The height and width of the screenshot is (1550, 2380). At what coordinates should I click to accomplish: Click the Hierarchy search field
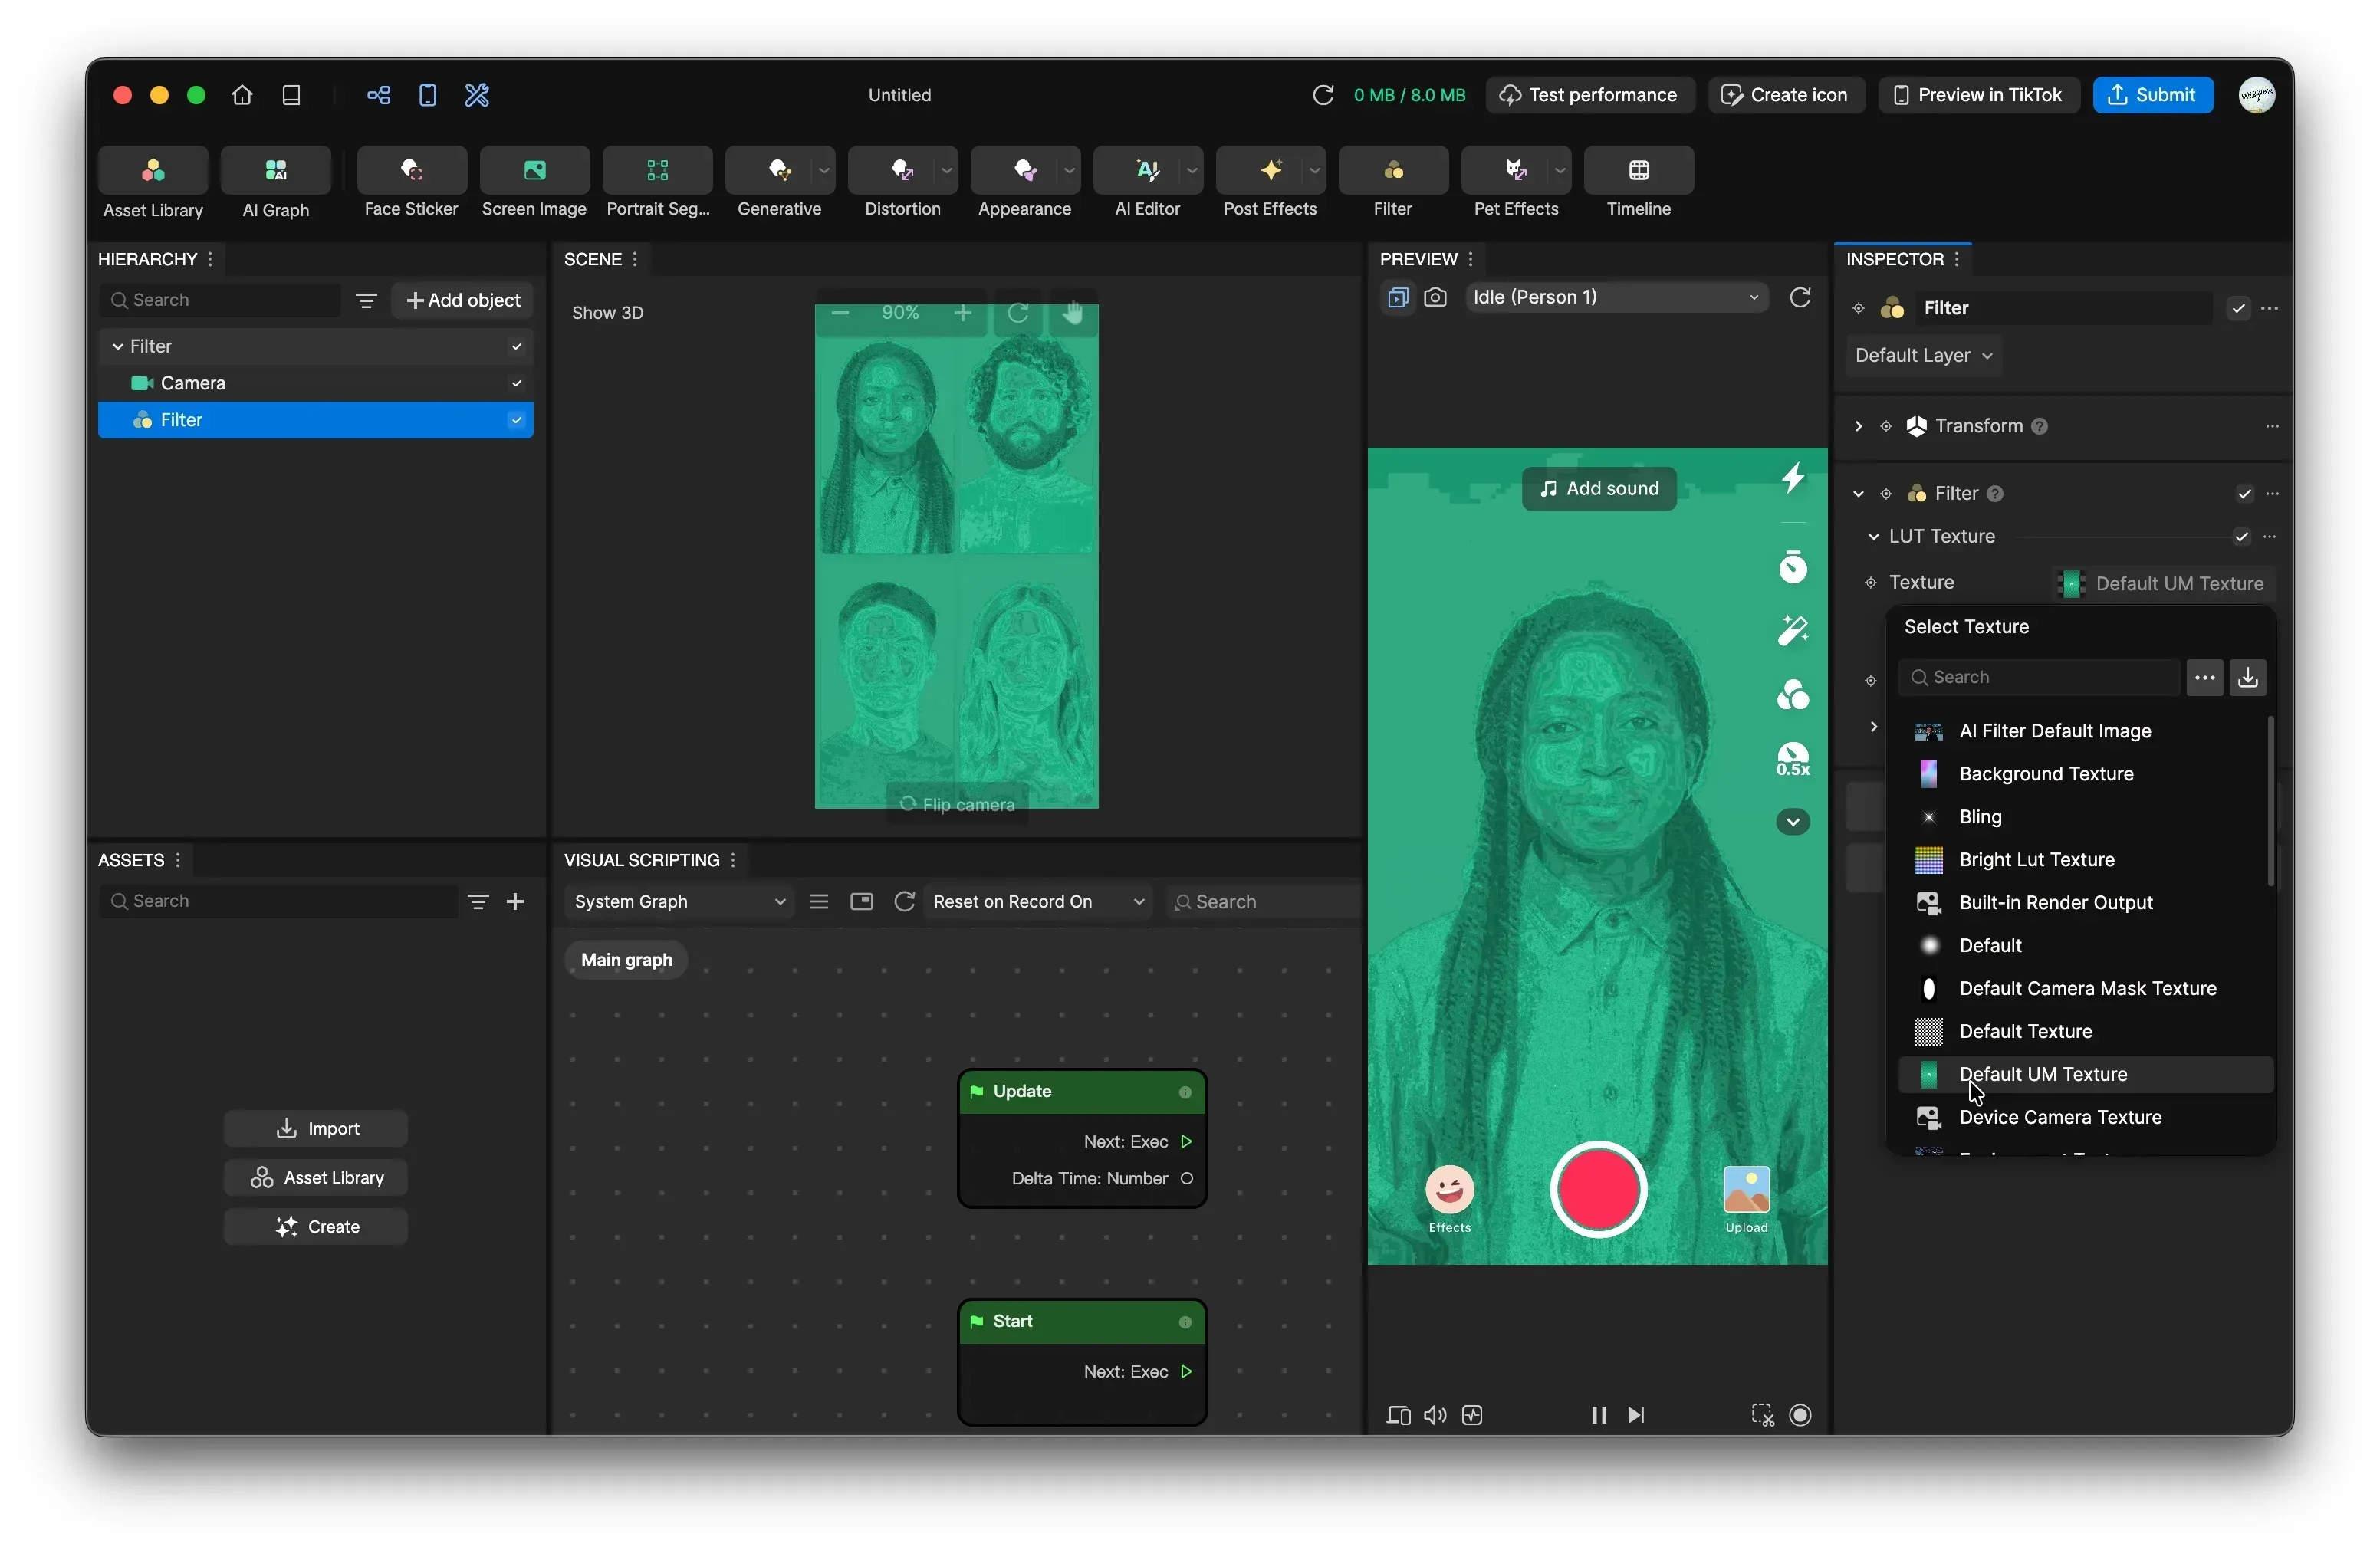(x=220, y=301)
